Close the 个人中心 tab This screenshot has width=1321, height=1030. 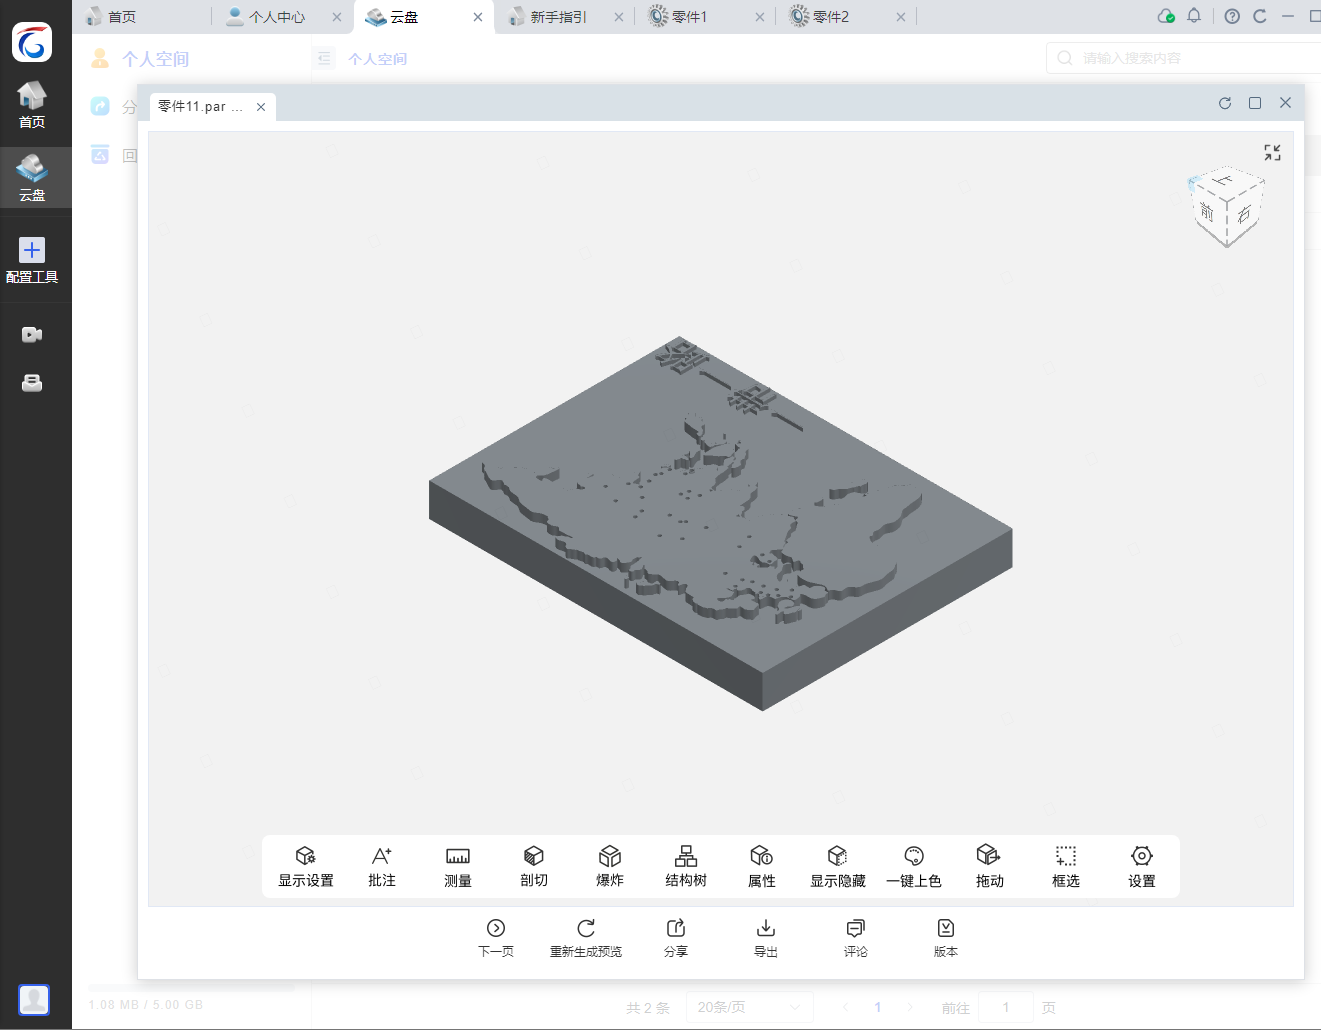tap(337, 17)
